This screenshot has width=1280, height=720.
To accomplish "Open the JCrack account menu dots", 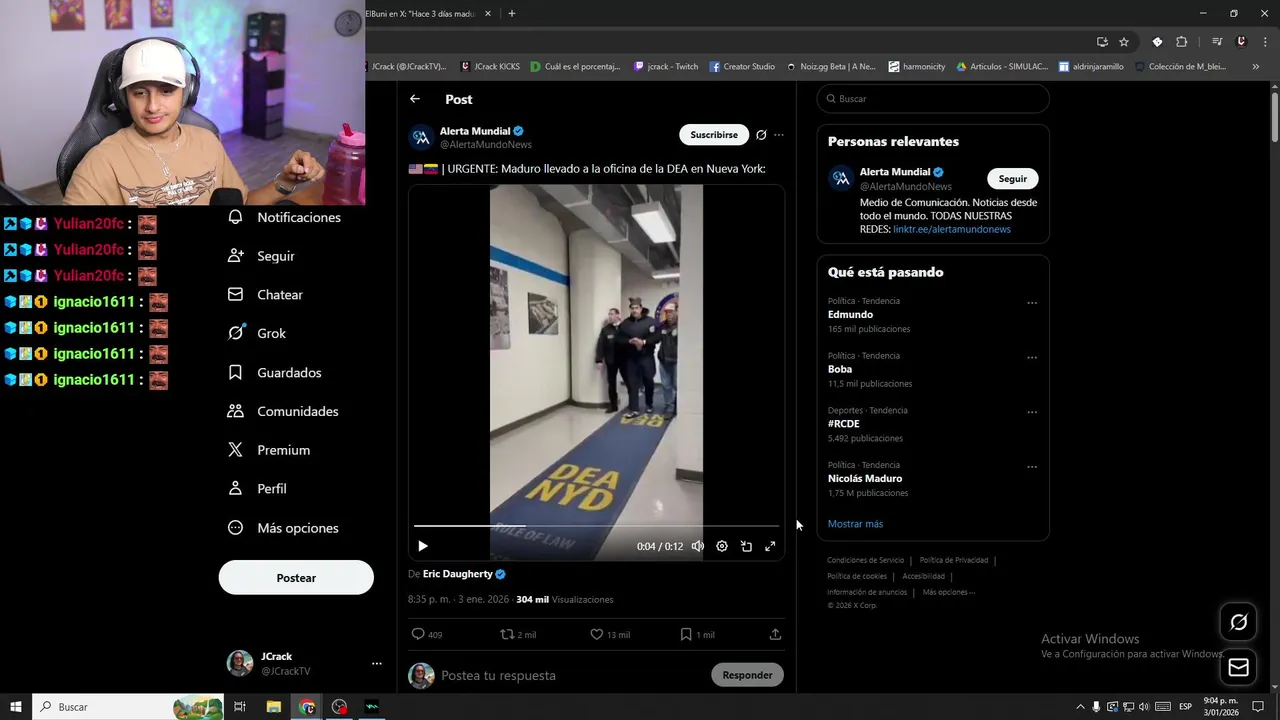I will 377,663.
